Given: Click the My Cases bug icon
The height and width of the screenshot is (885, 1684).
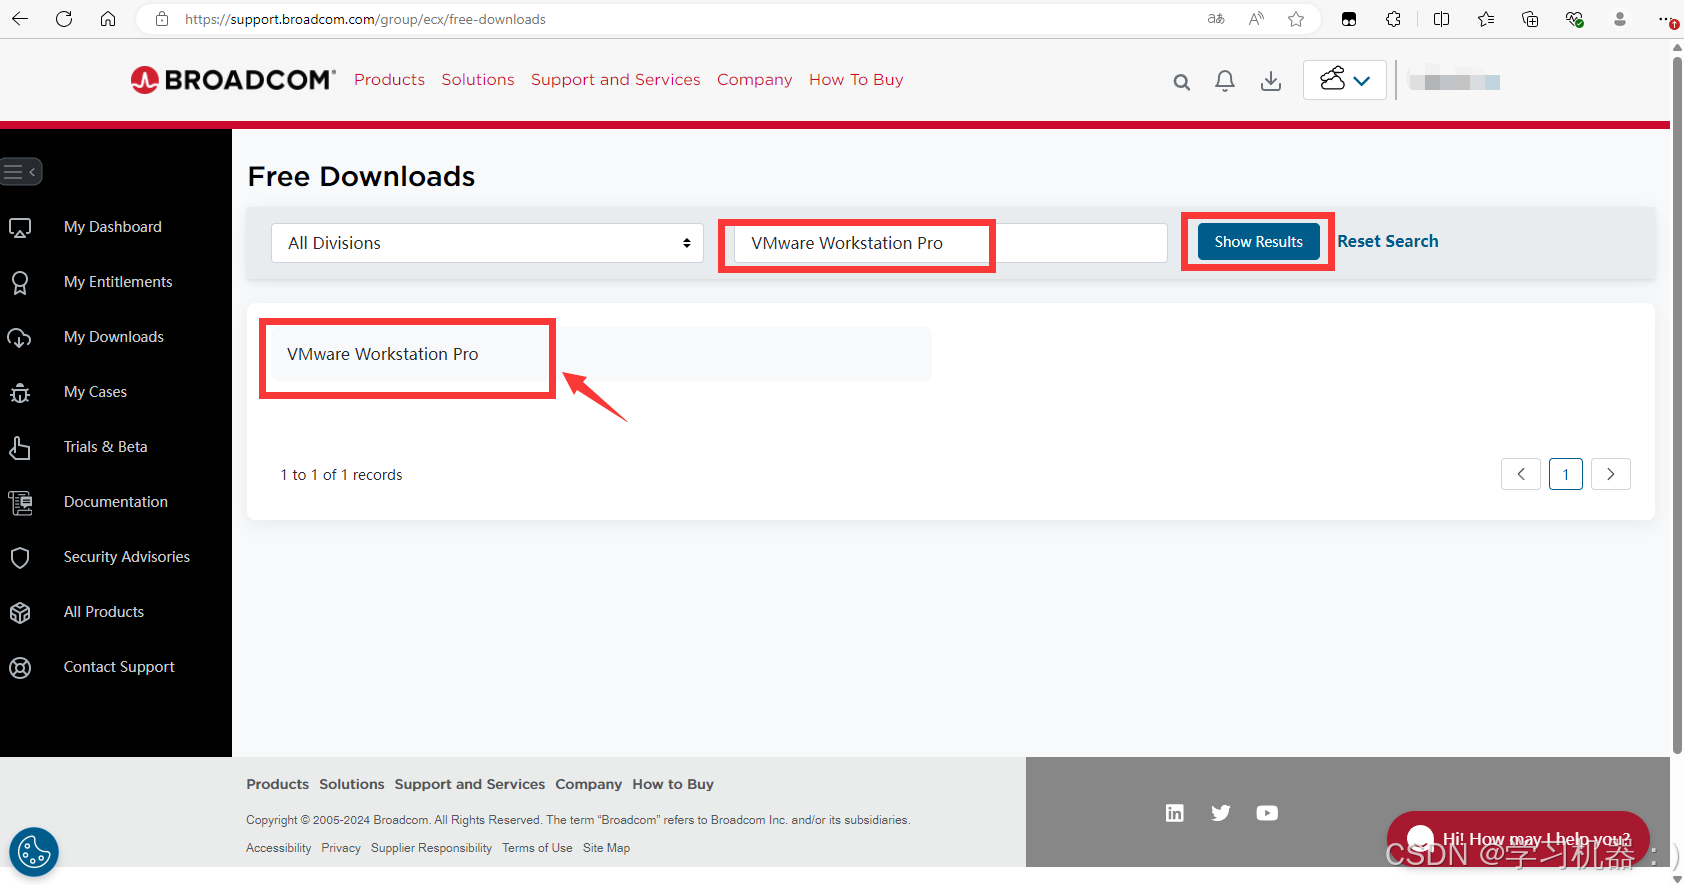Looking at the screenshot, I should click(20, 393).
